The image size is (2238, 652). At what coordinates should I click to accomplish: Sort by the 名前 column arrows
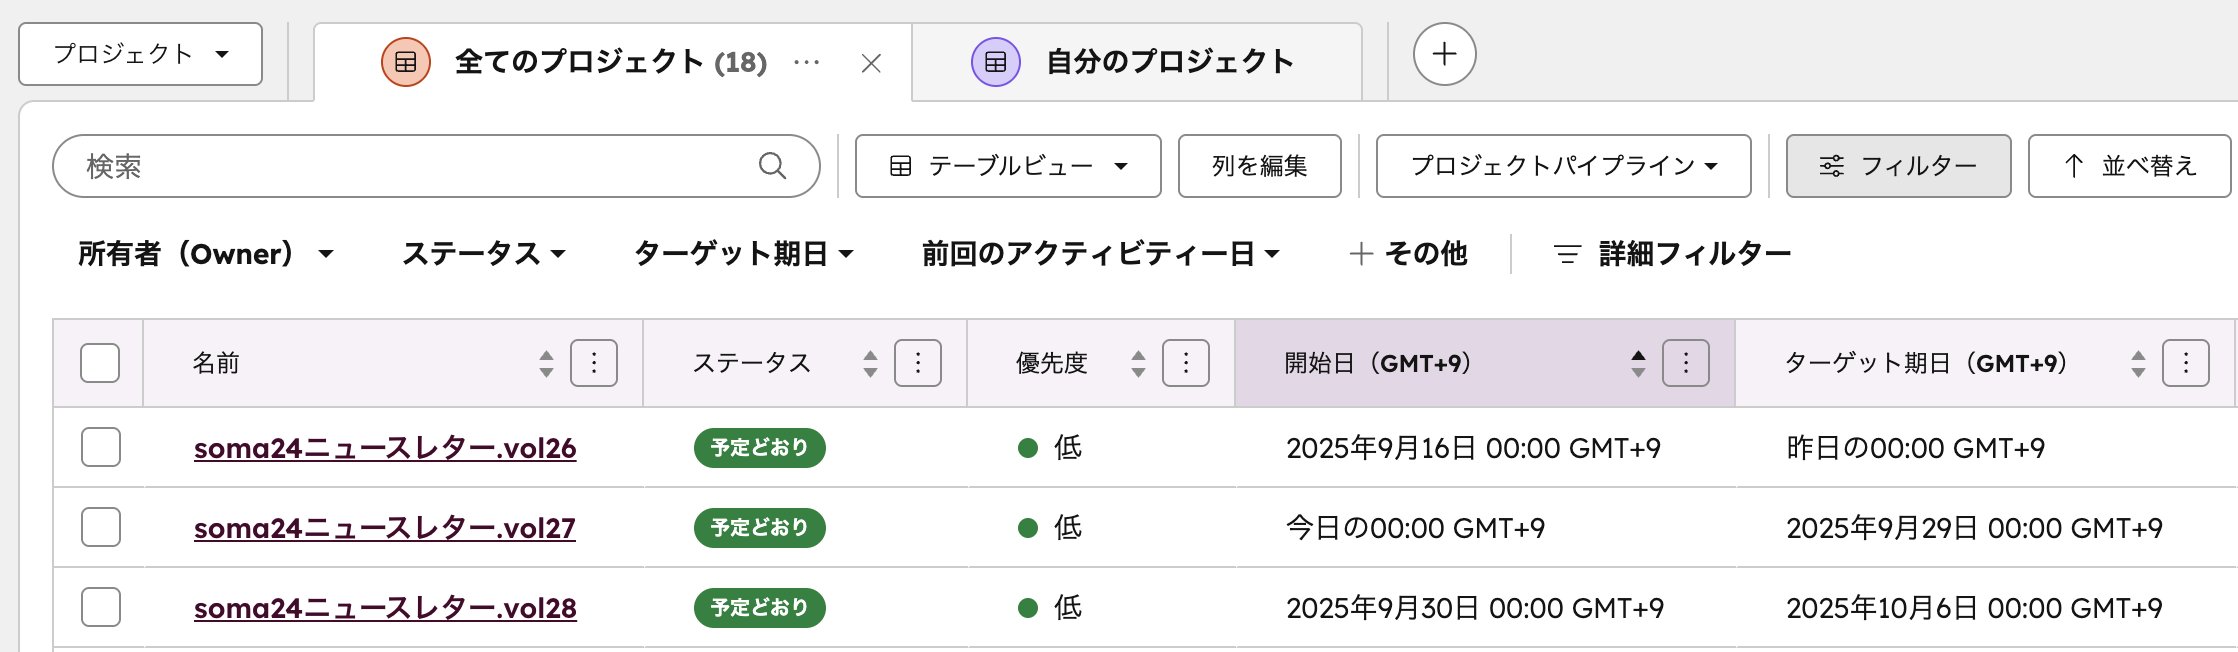[x=546, y=364]
